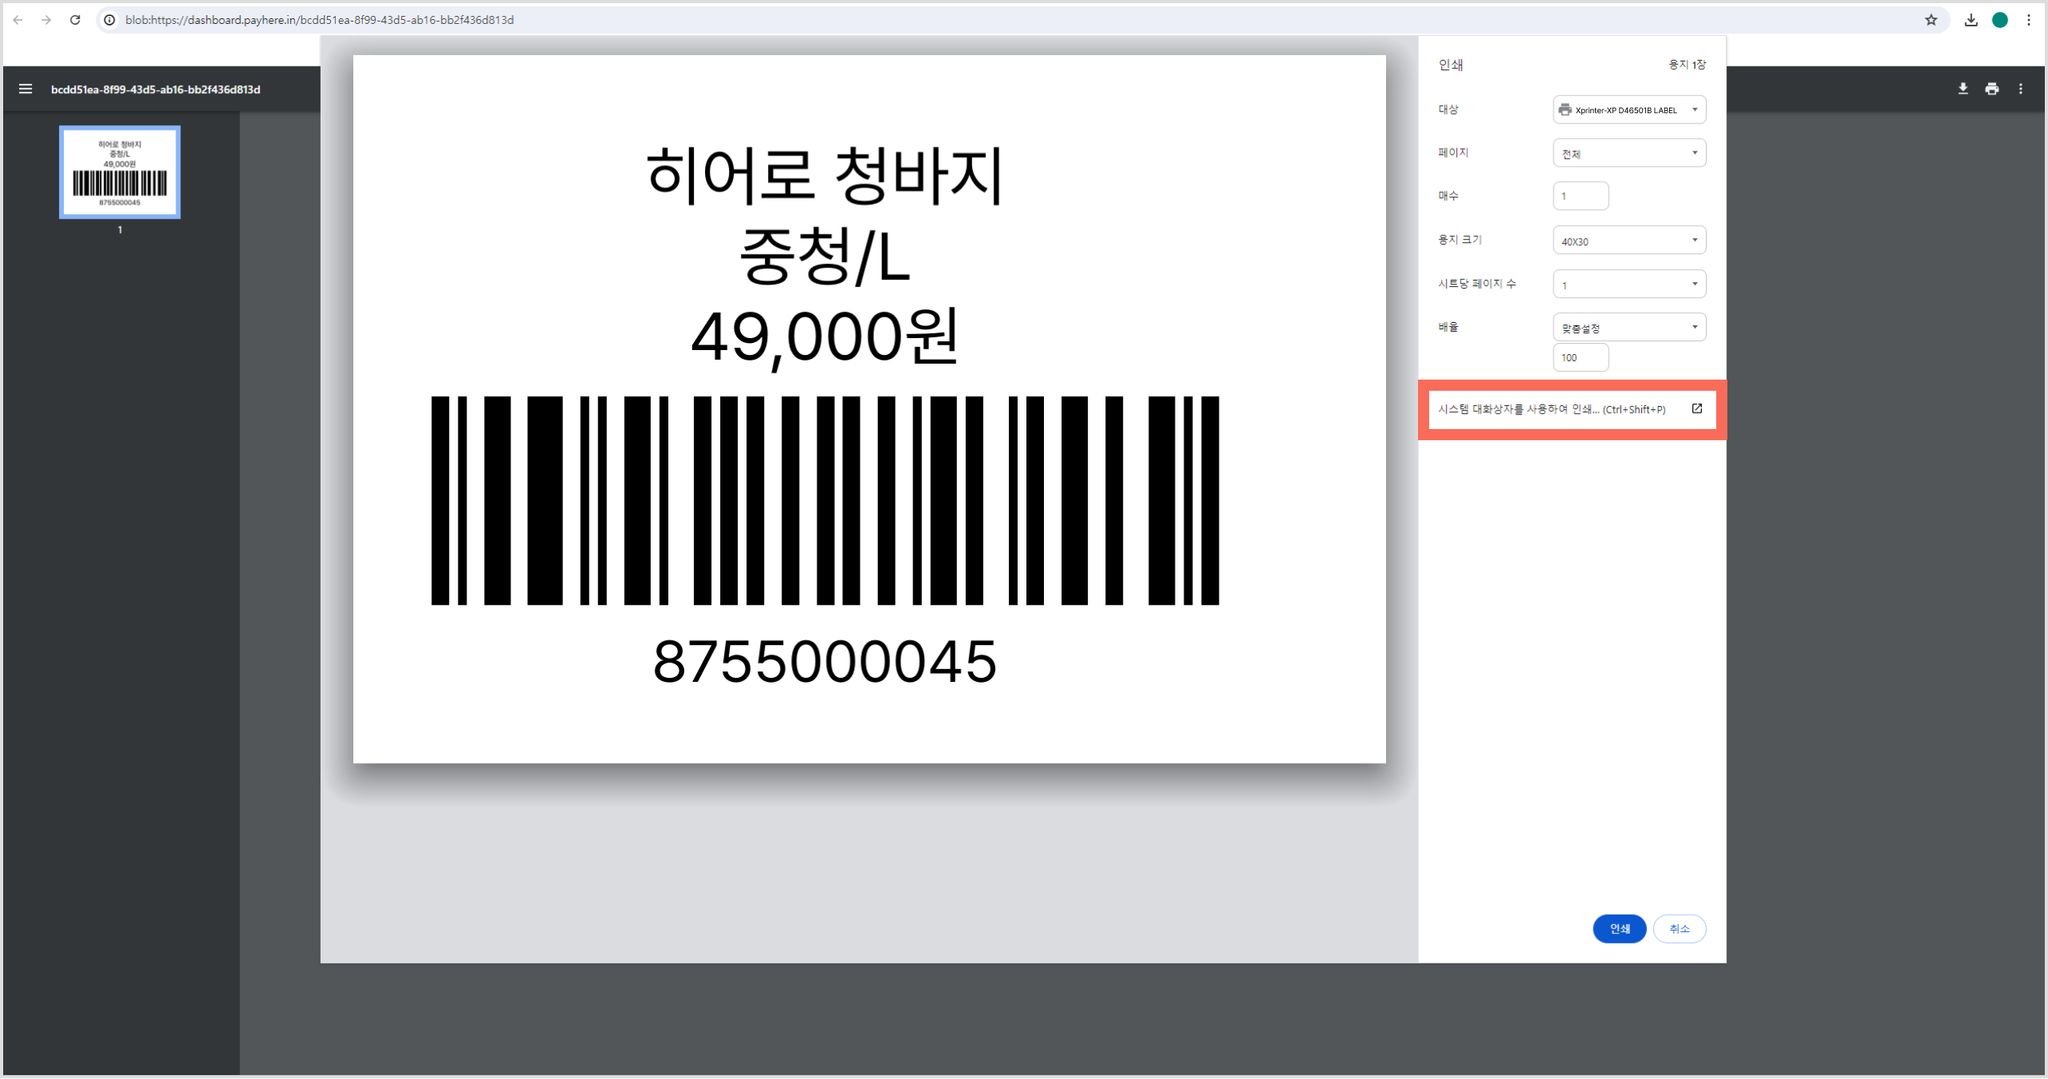The height and width of the screenshot is (1079, 2048).
Task: Open browser downloads icon
Action: coord(1971,20)
